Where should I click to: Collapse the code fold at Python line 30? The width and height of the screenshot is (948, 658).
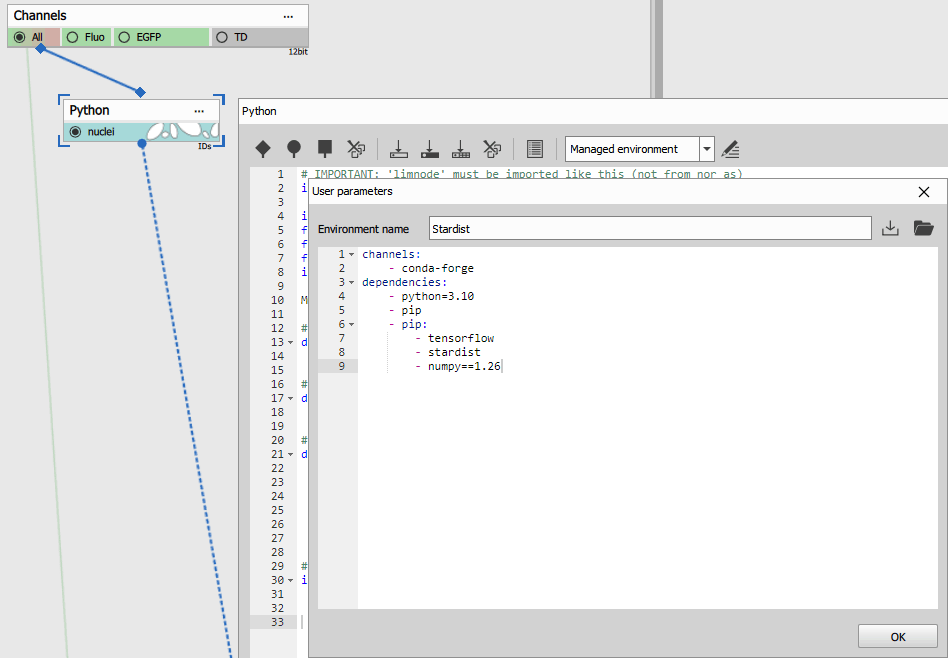coord(290,580)
